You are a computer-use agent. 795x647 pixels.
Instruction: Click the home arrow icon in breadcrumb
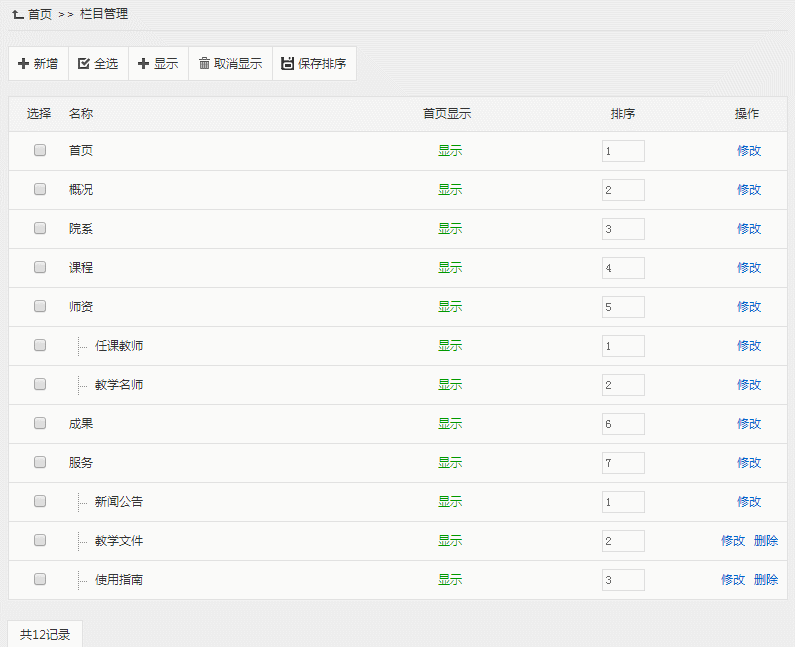coord(17,14)
